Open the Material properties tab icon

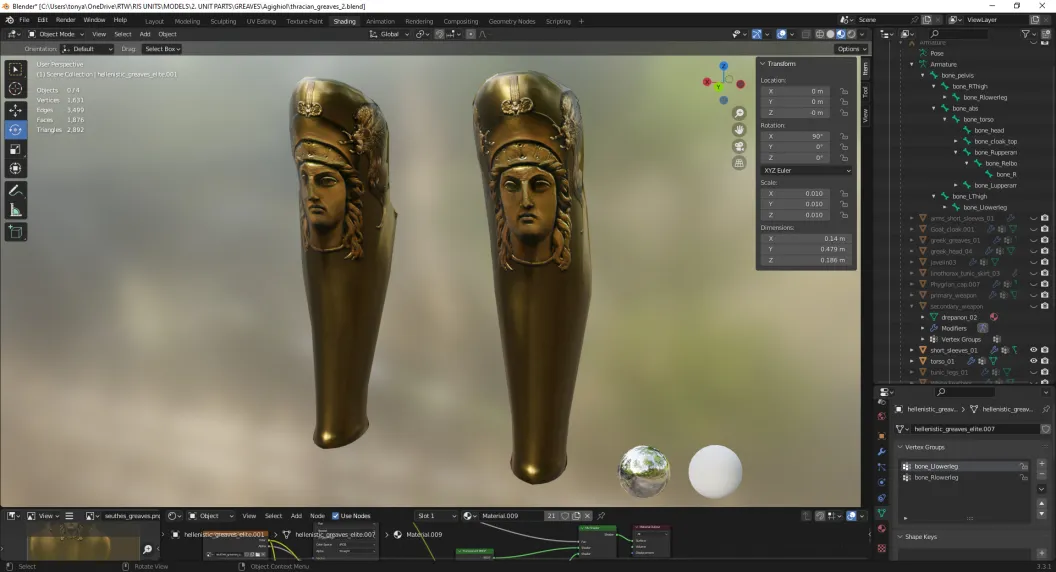pos(882,529)
